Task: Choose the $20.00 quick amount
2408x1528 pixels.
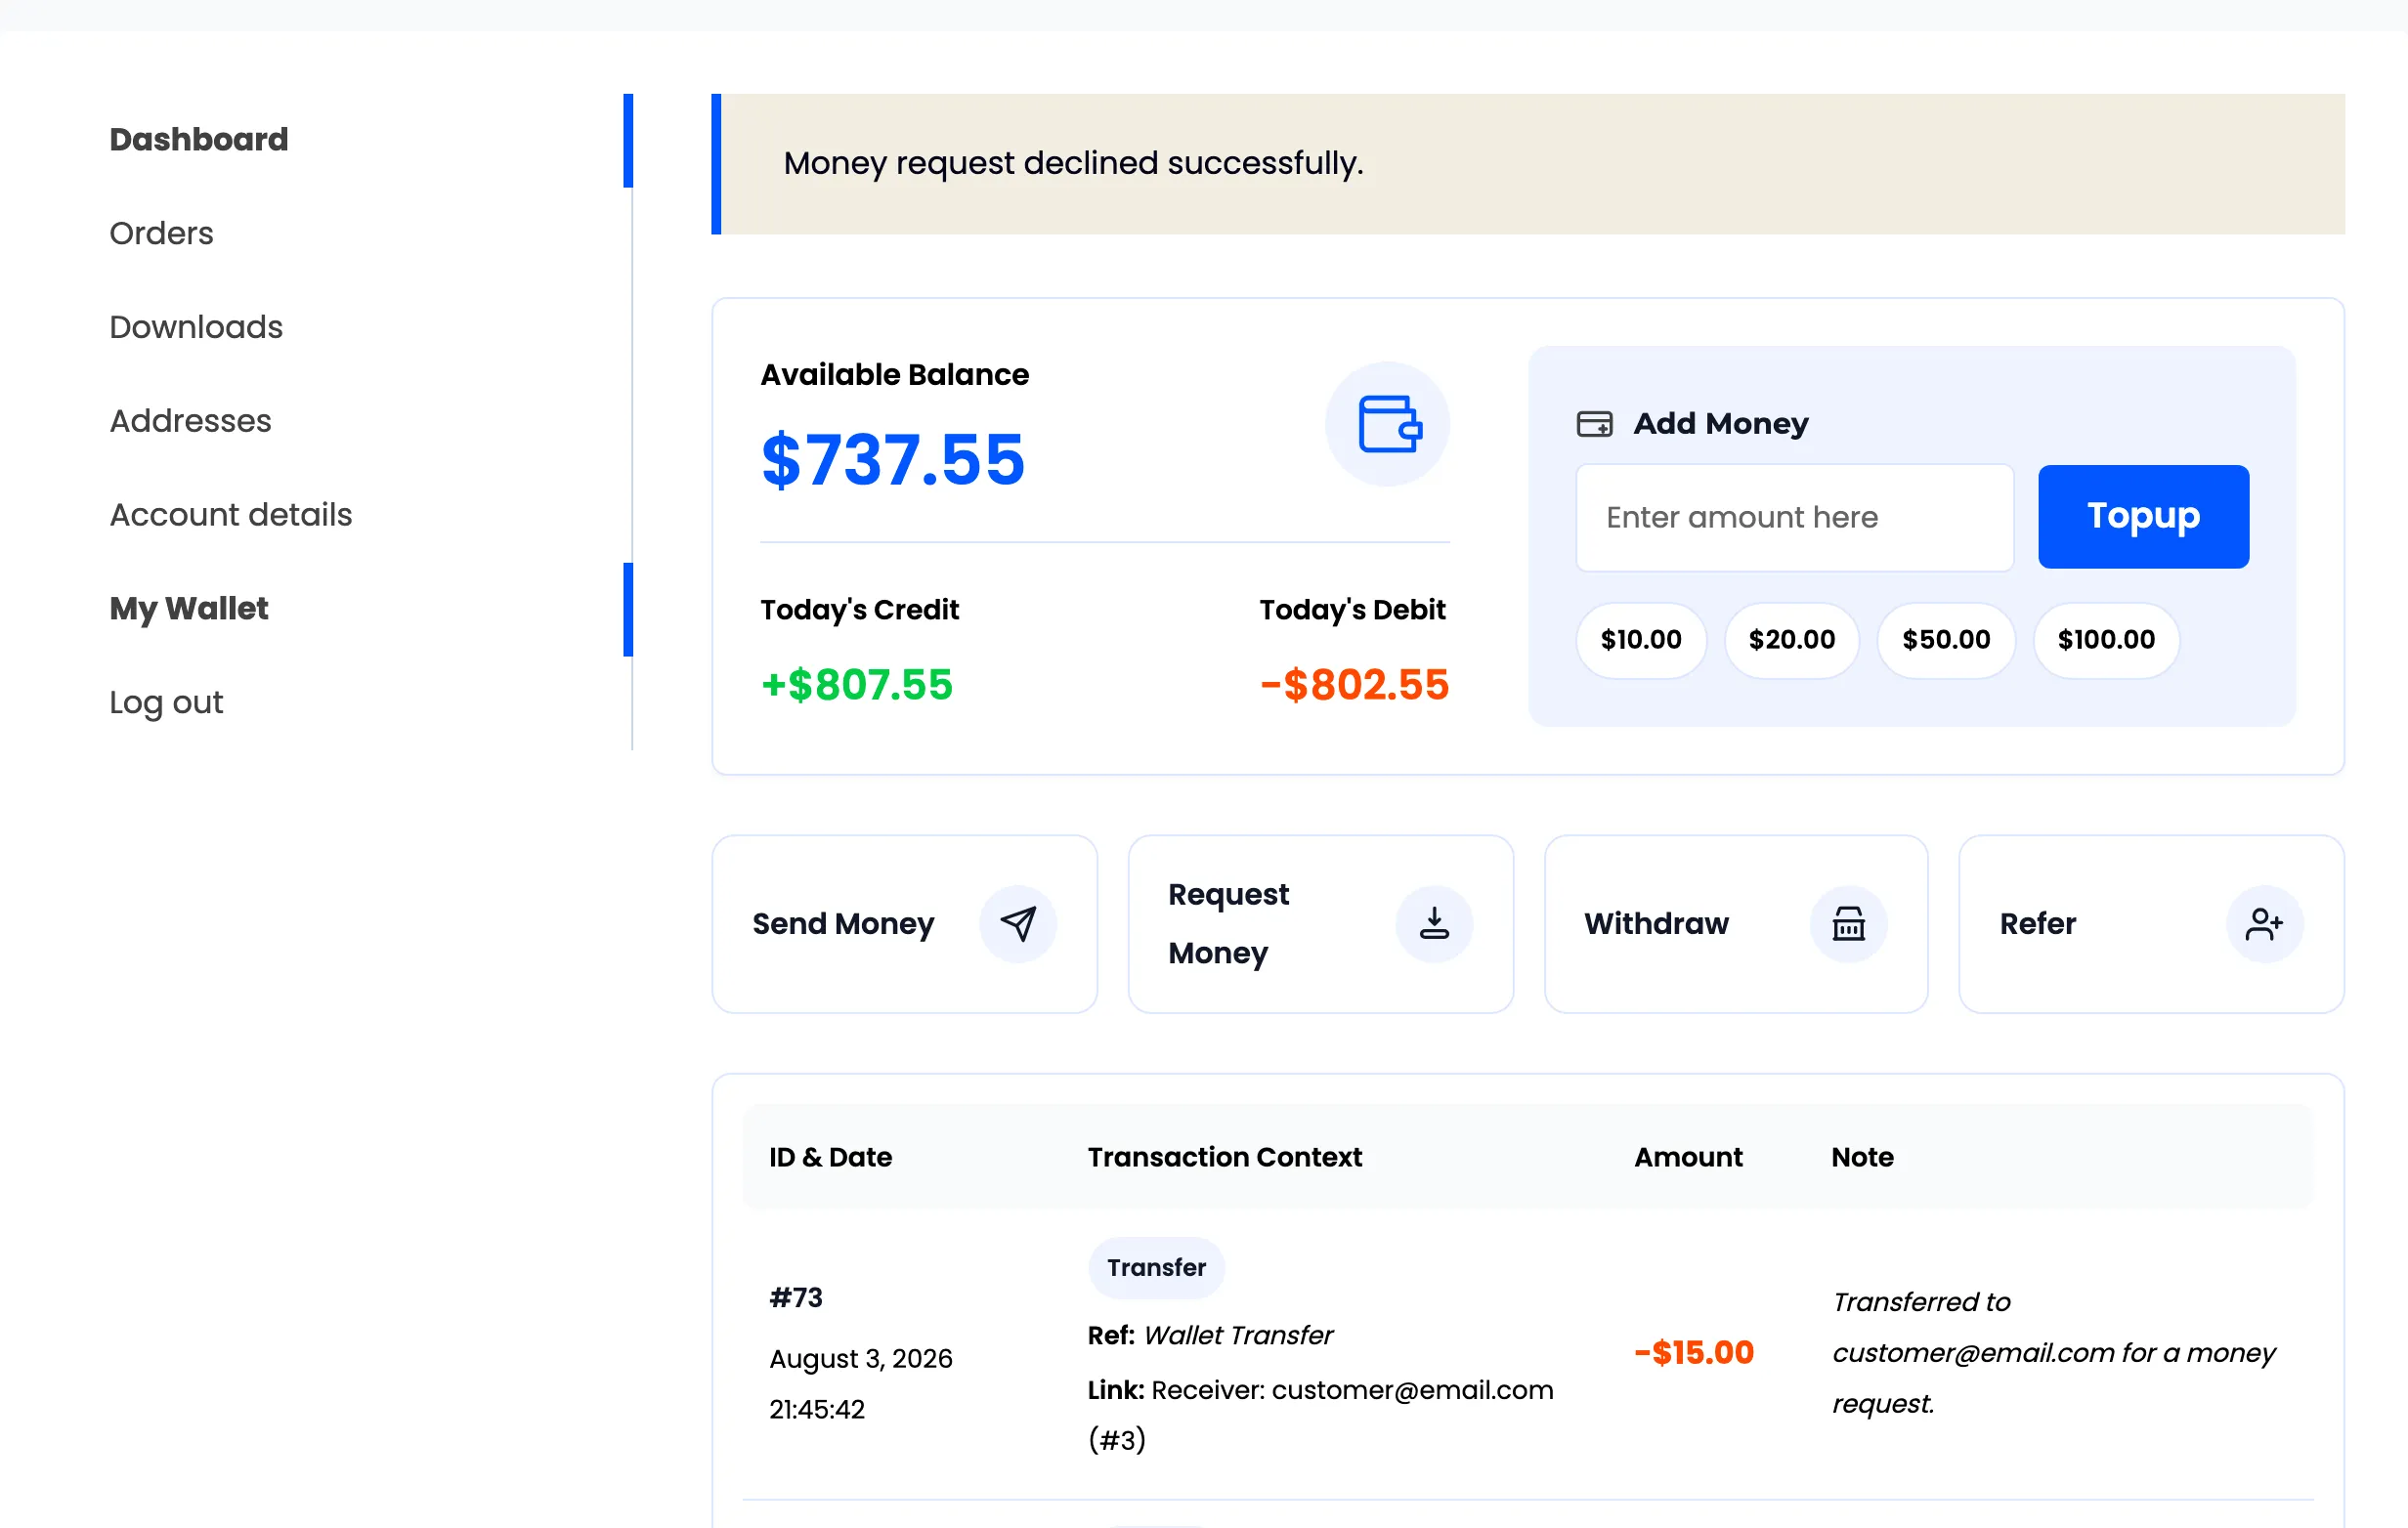Action: (1791, 640)
